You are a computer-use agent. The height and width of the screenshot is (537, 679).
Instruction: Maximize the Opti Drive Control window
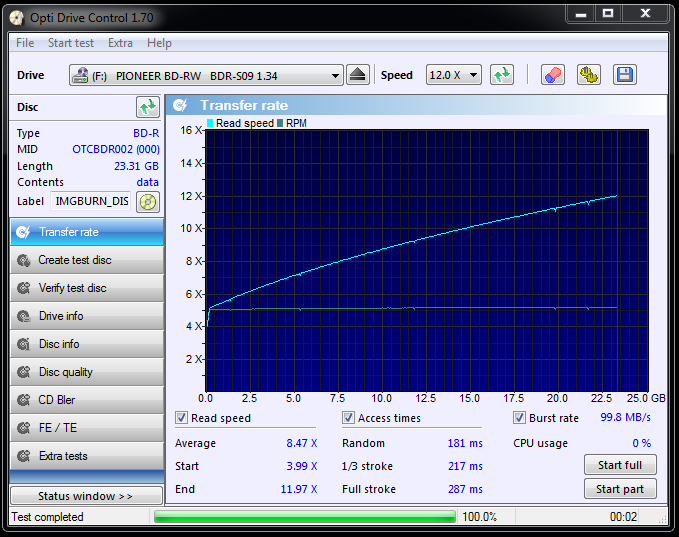click(608, 14)
